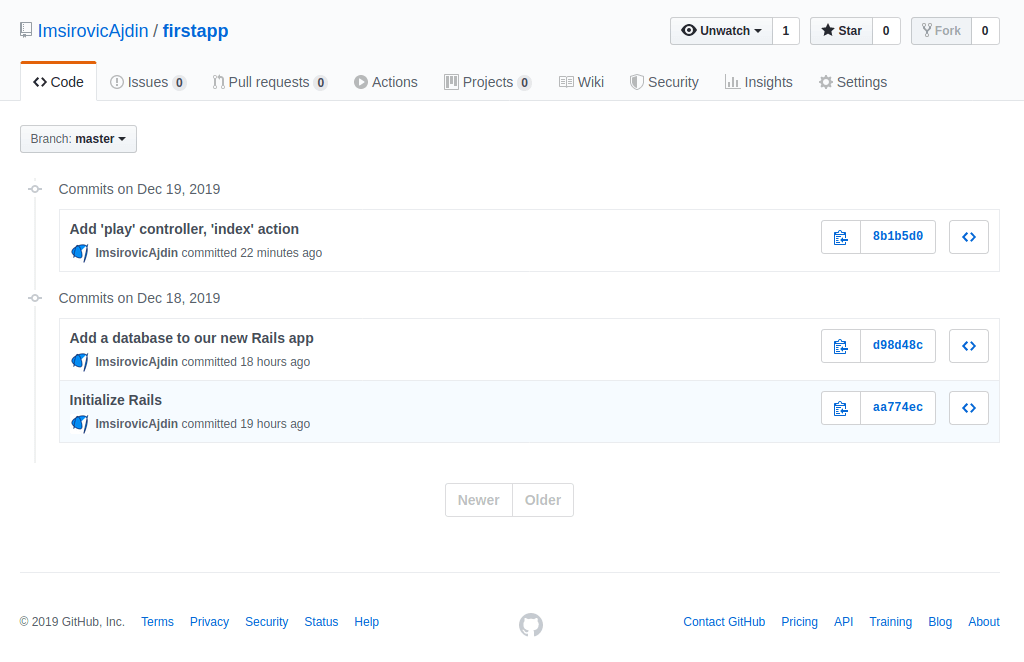Open About link in footer

click(984, 622)
